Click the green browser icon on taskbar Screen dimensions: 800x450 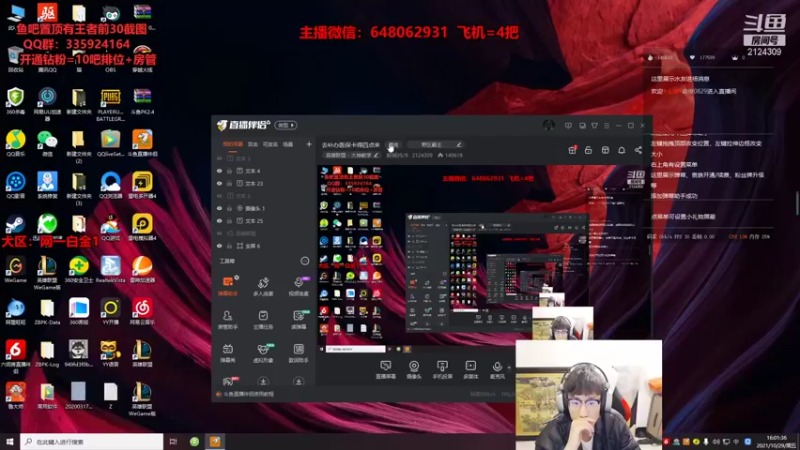(194, 441)
